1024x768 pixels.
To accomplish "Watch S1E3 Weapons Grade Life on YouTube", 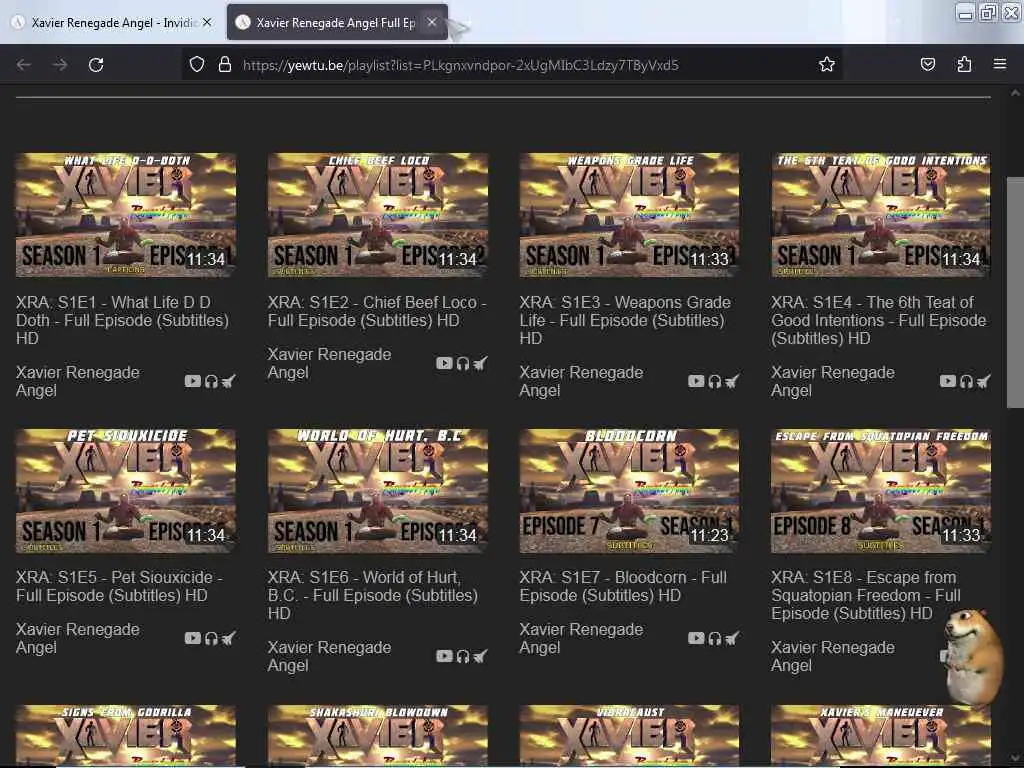I will [696, 381].
